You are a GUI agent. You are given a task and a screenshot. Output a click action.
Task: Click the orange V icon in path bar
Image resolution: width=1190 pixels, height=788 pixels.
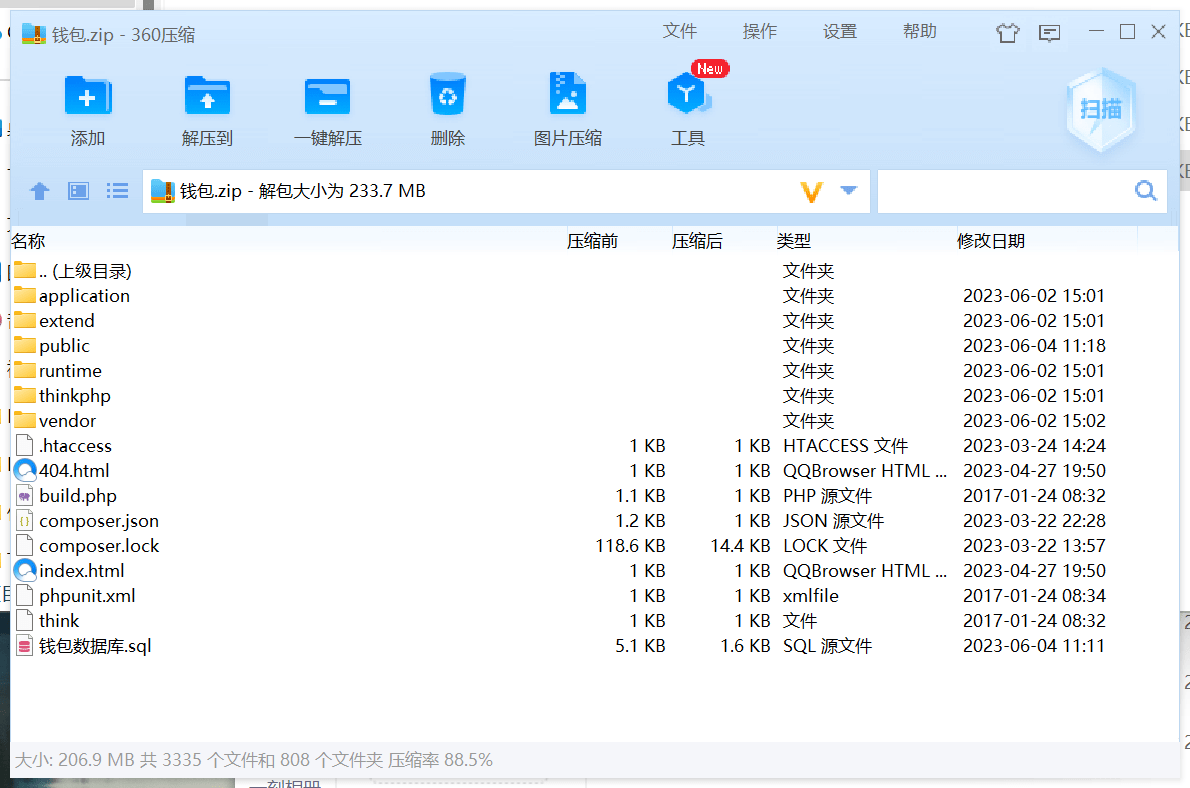click(812, 192)
